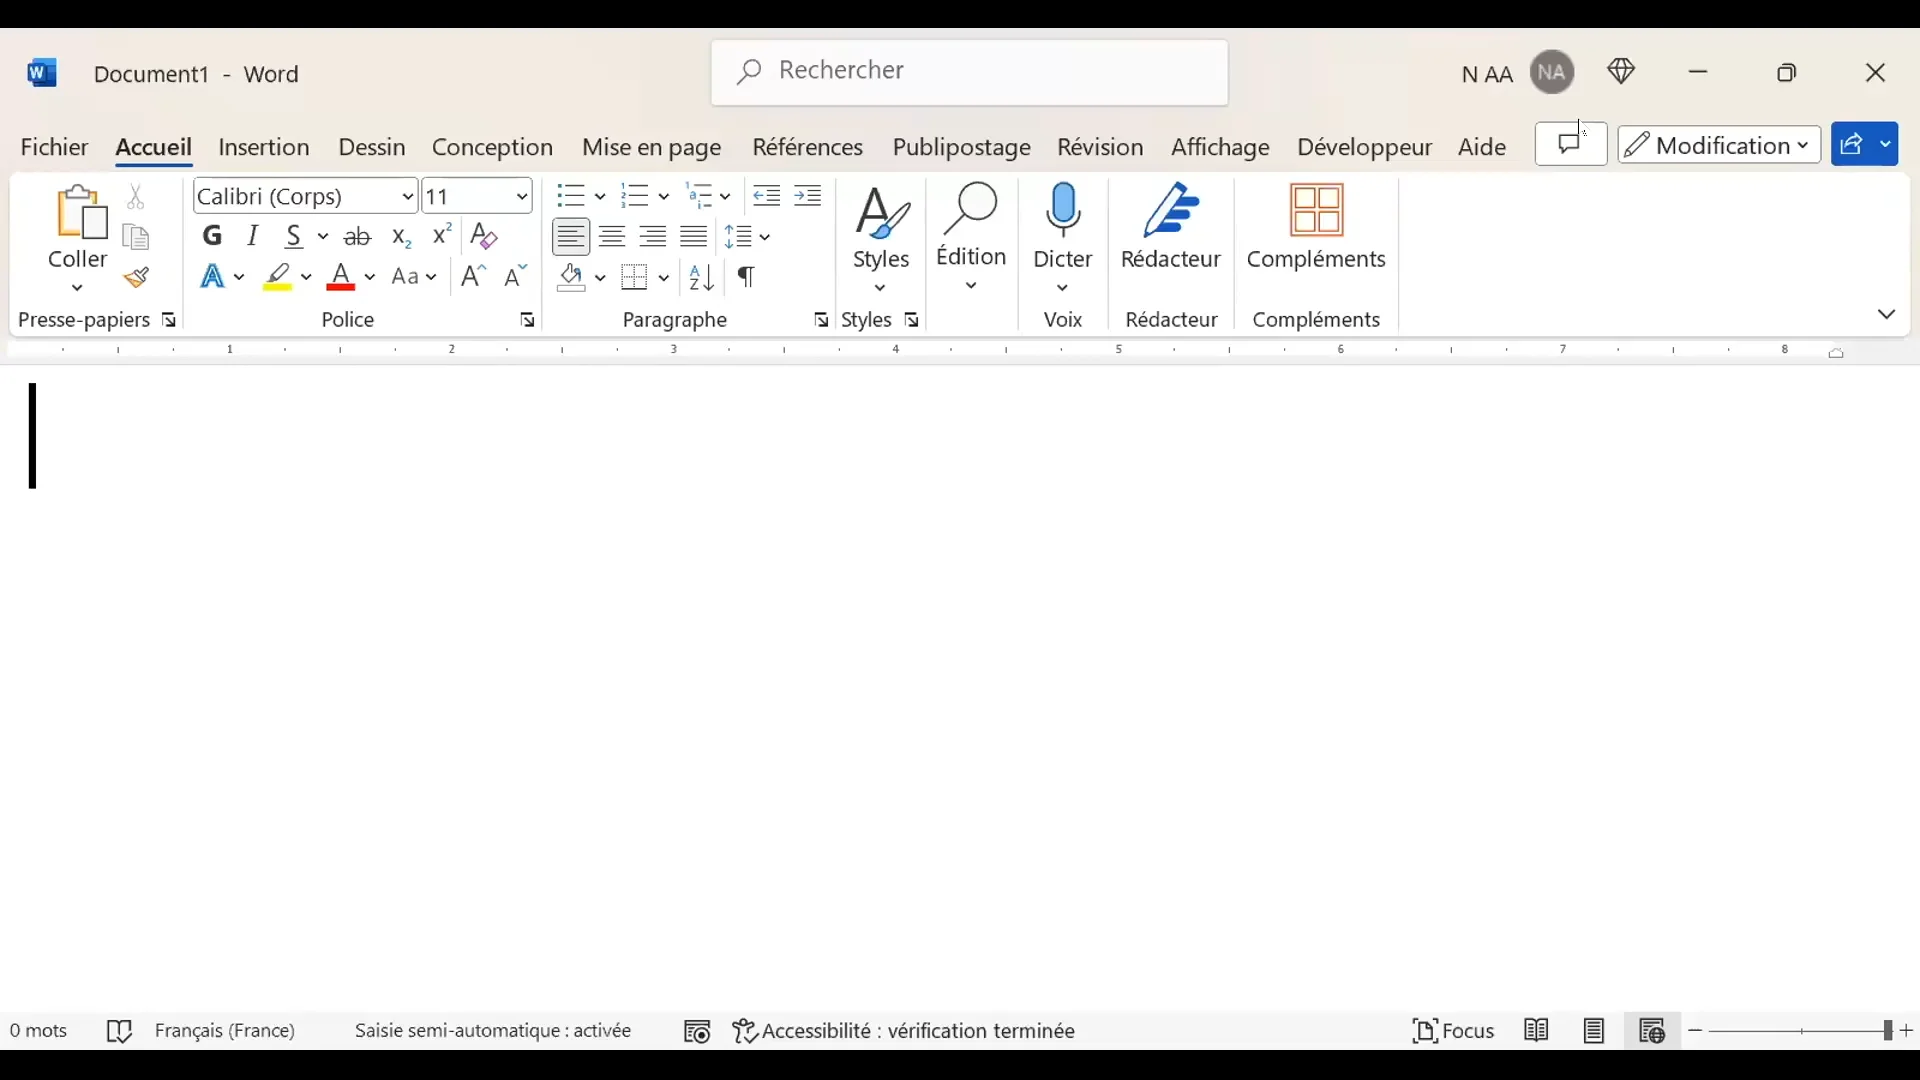Increase font size with grow icon
The width and height of the screenshot is (1920, 1080).
[475, 277]
